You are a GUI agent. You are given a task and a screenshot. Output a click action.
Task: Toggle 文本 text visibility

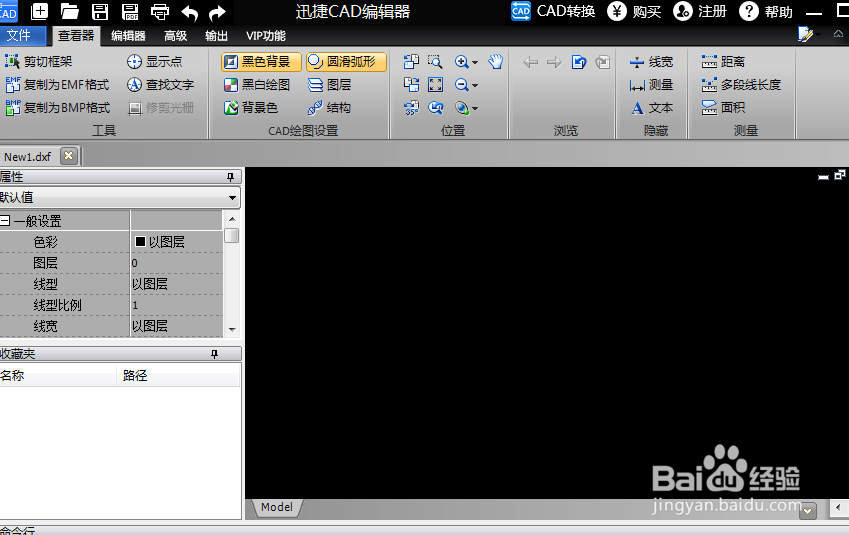point(651,108)
